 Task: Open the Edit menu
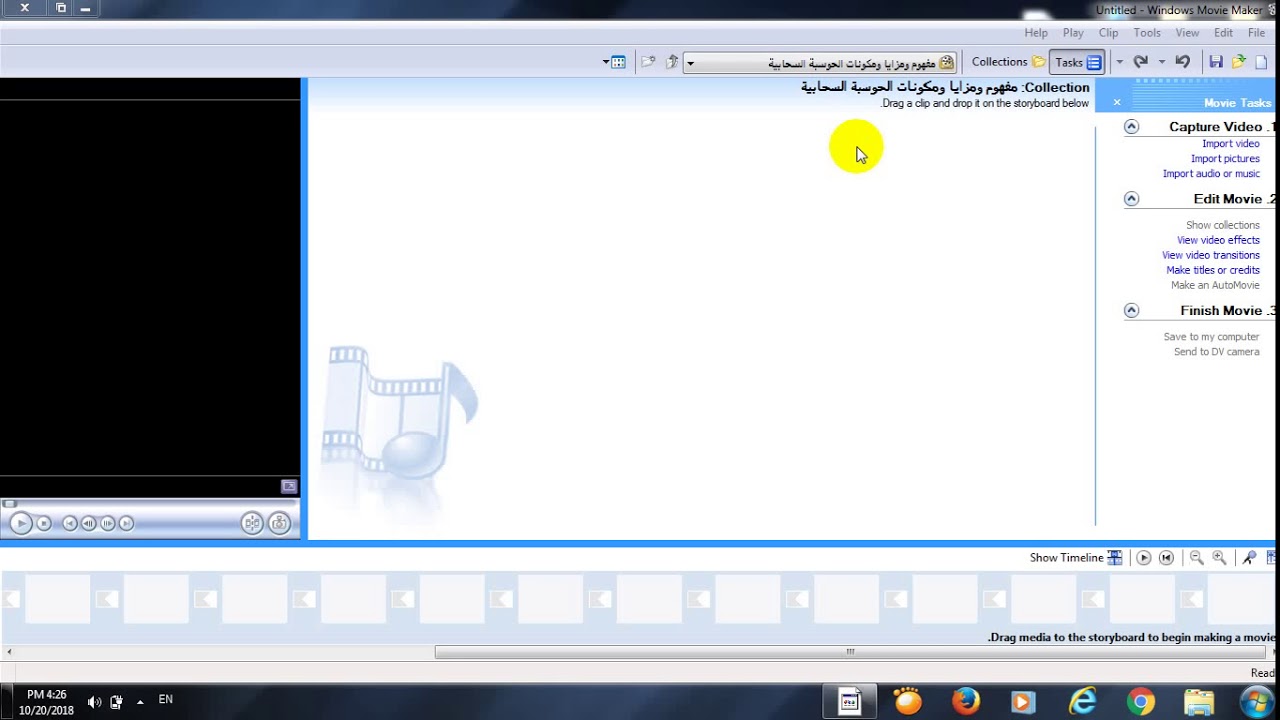(x=1223, y=33)
